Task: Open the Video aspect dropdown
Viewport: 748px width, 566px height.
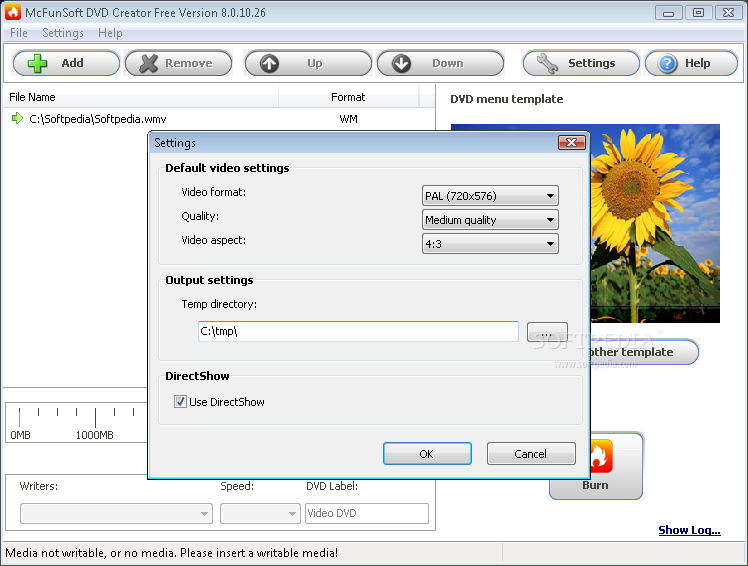Action: tap(490, 244)
